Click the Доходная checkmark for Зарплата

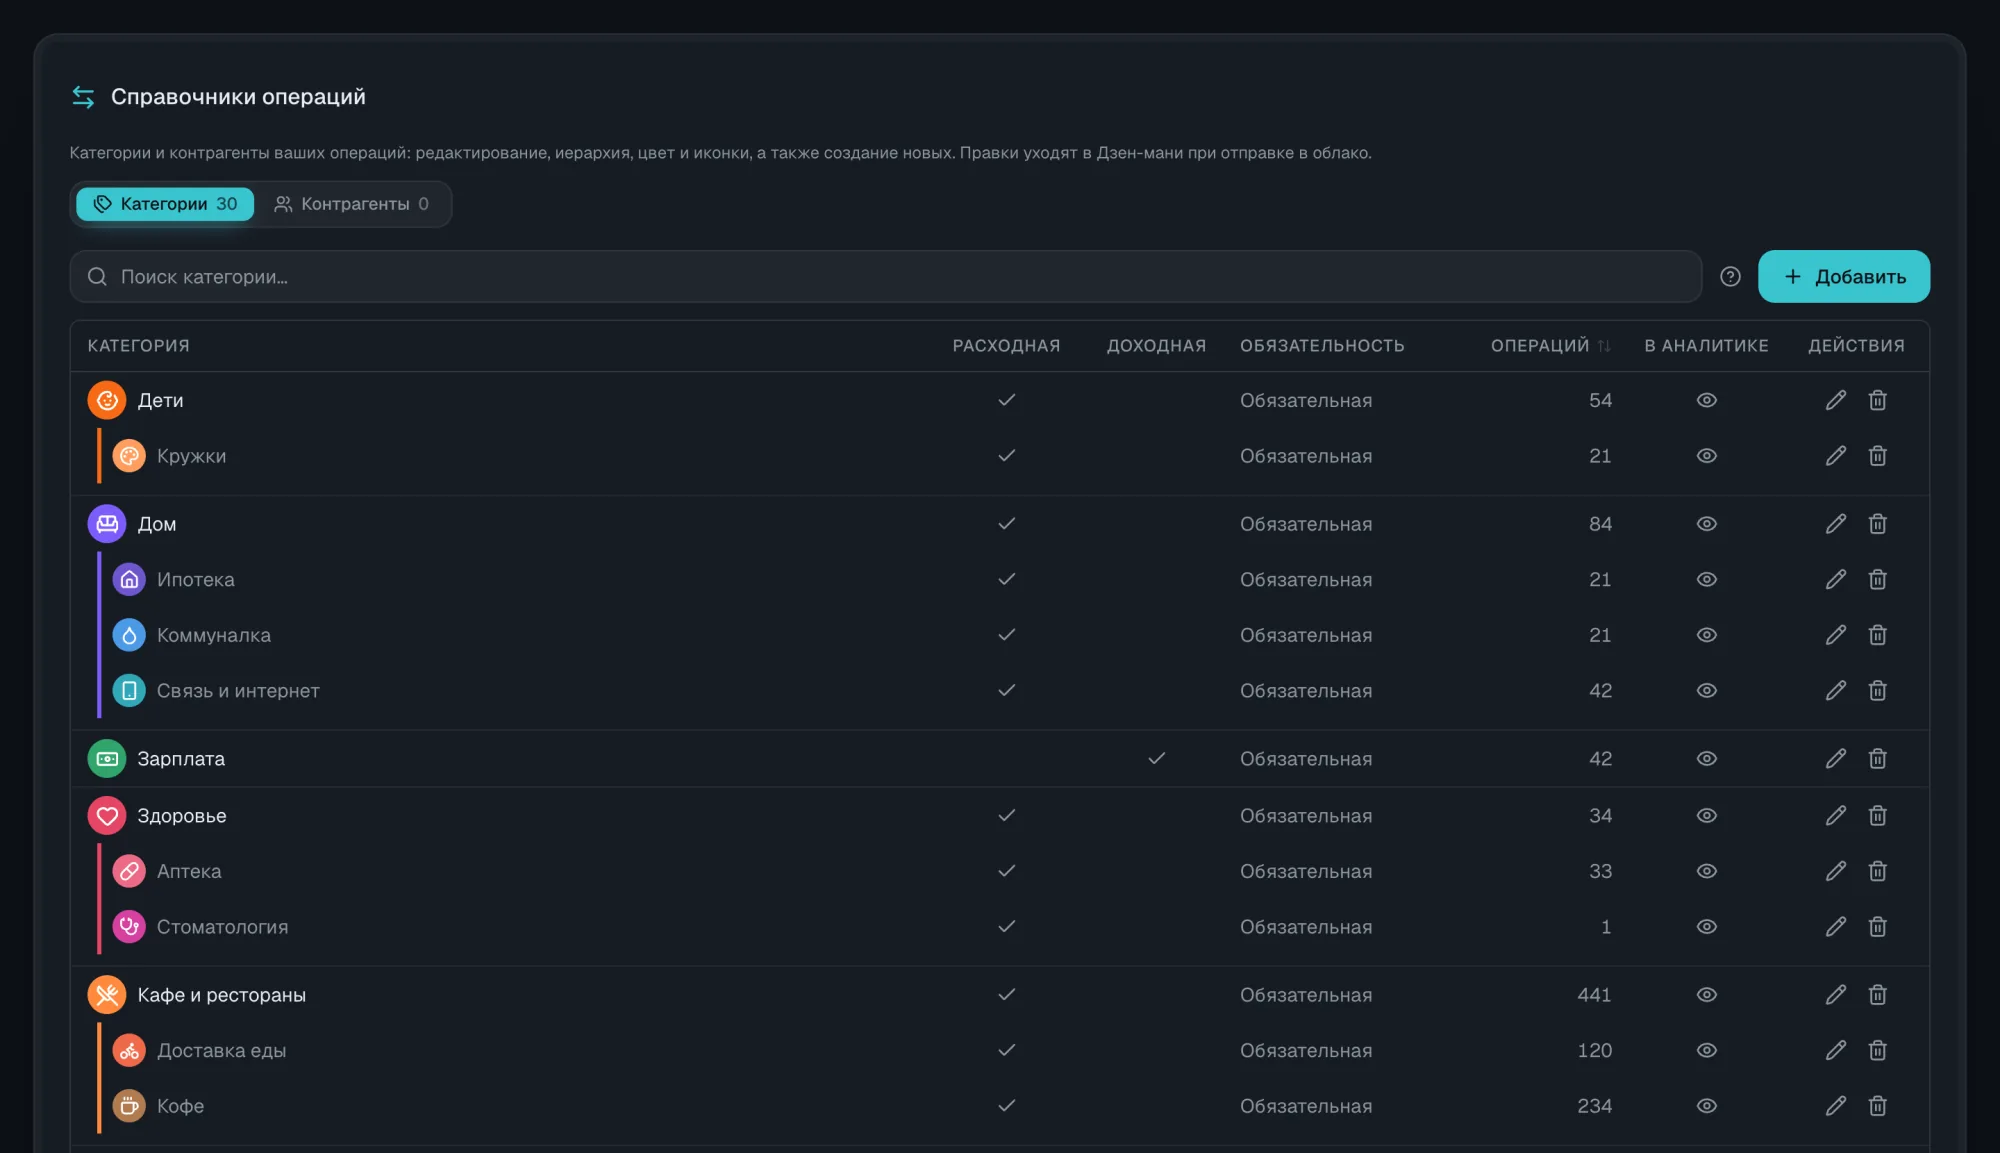point(1156,759)
